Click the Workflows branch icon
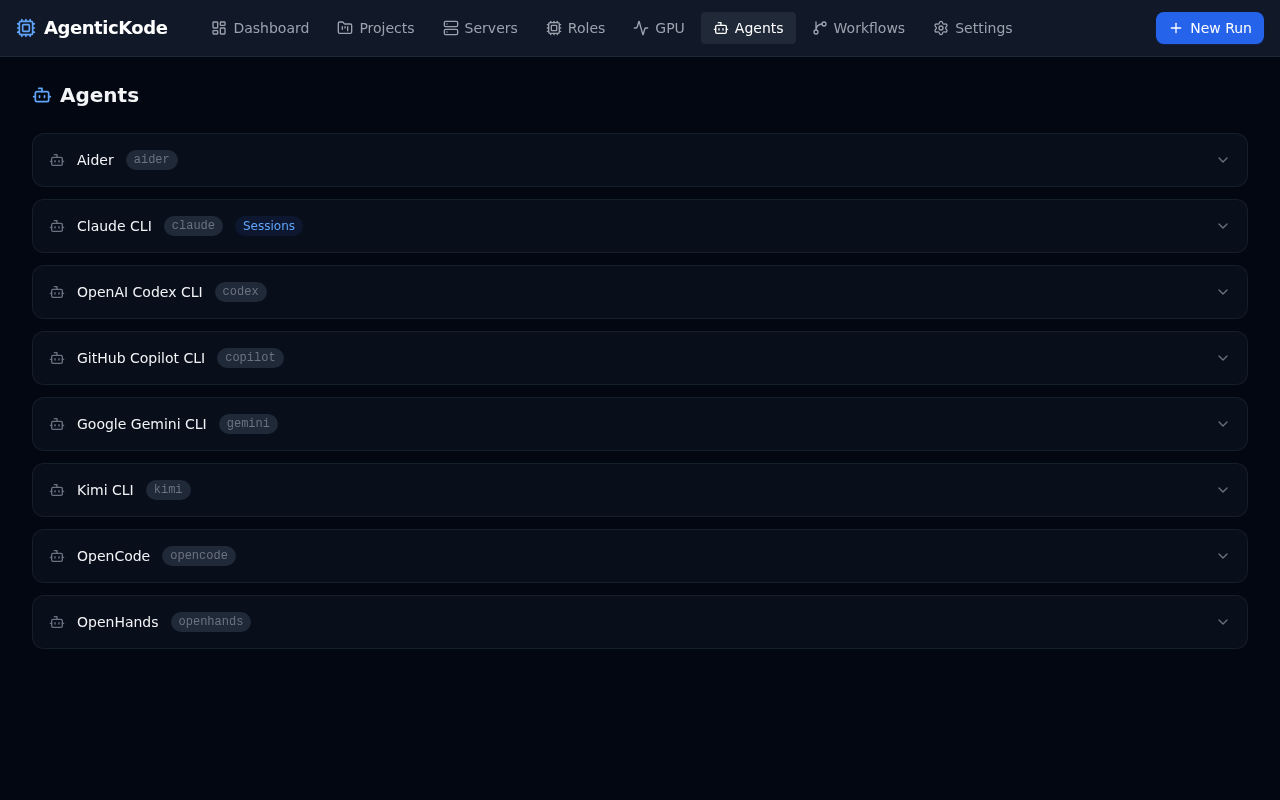Screen dimensions: 1280x800 click(x=817, y=28)
